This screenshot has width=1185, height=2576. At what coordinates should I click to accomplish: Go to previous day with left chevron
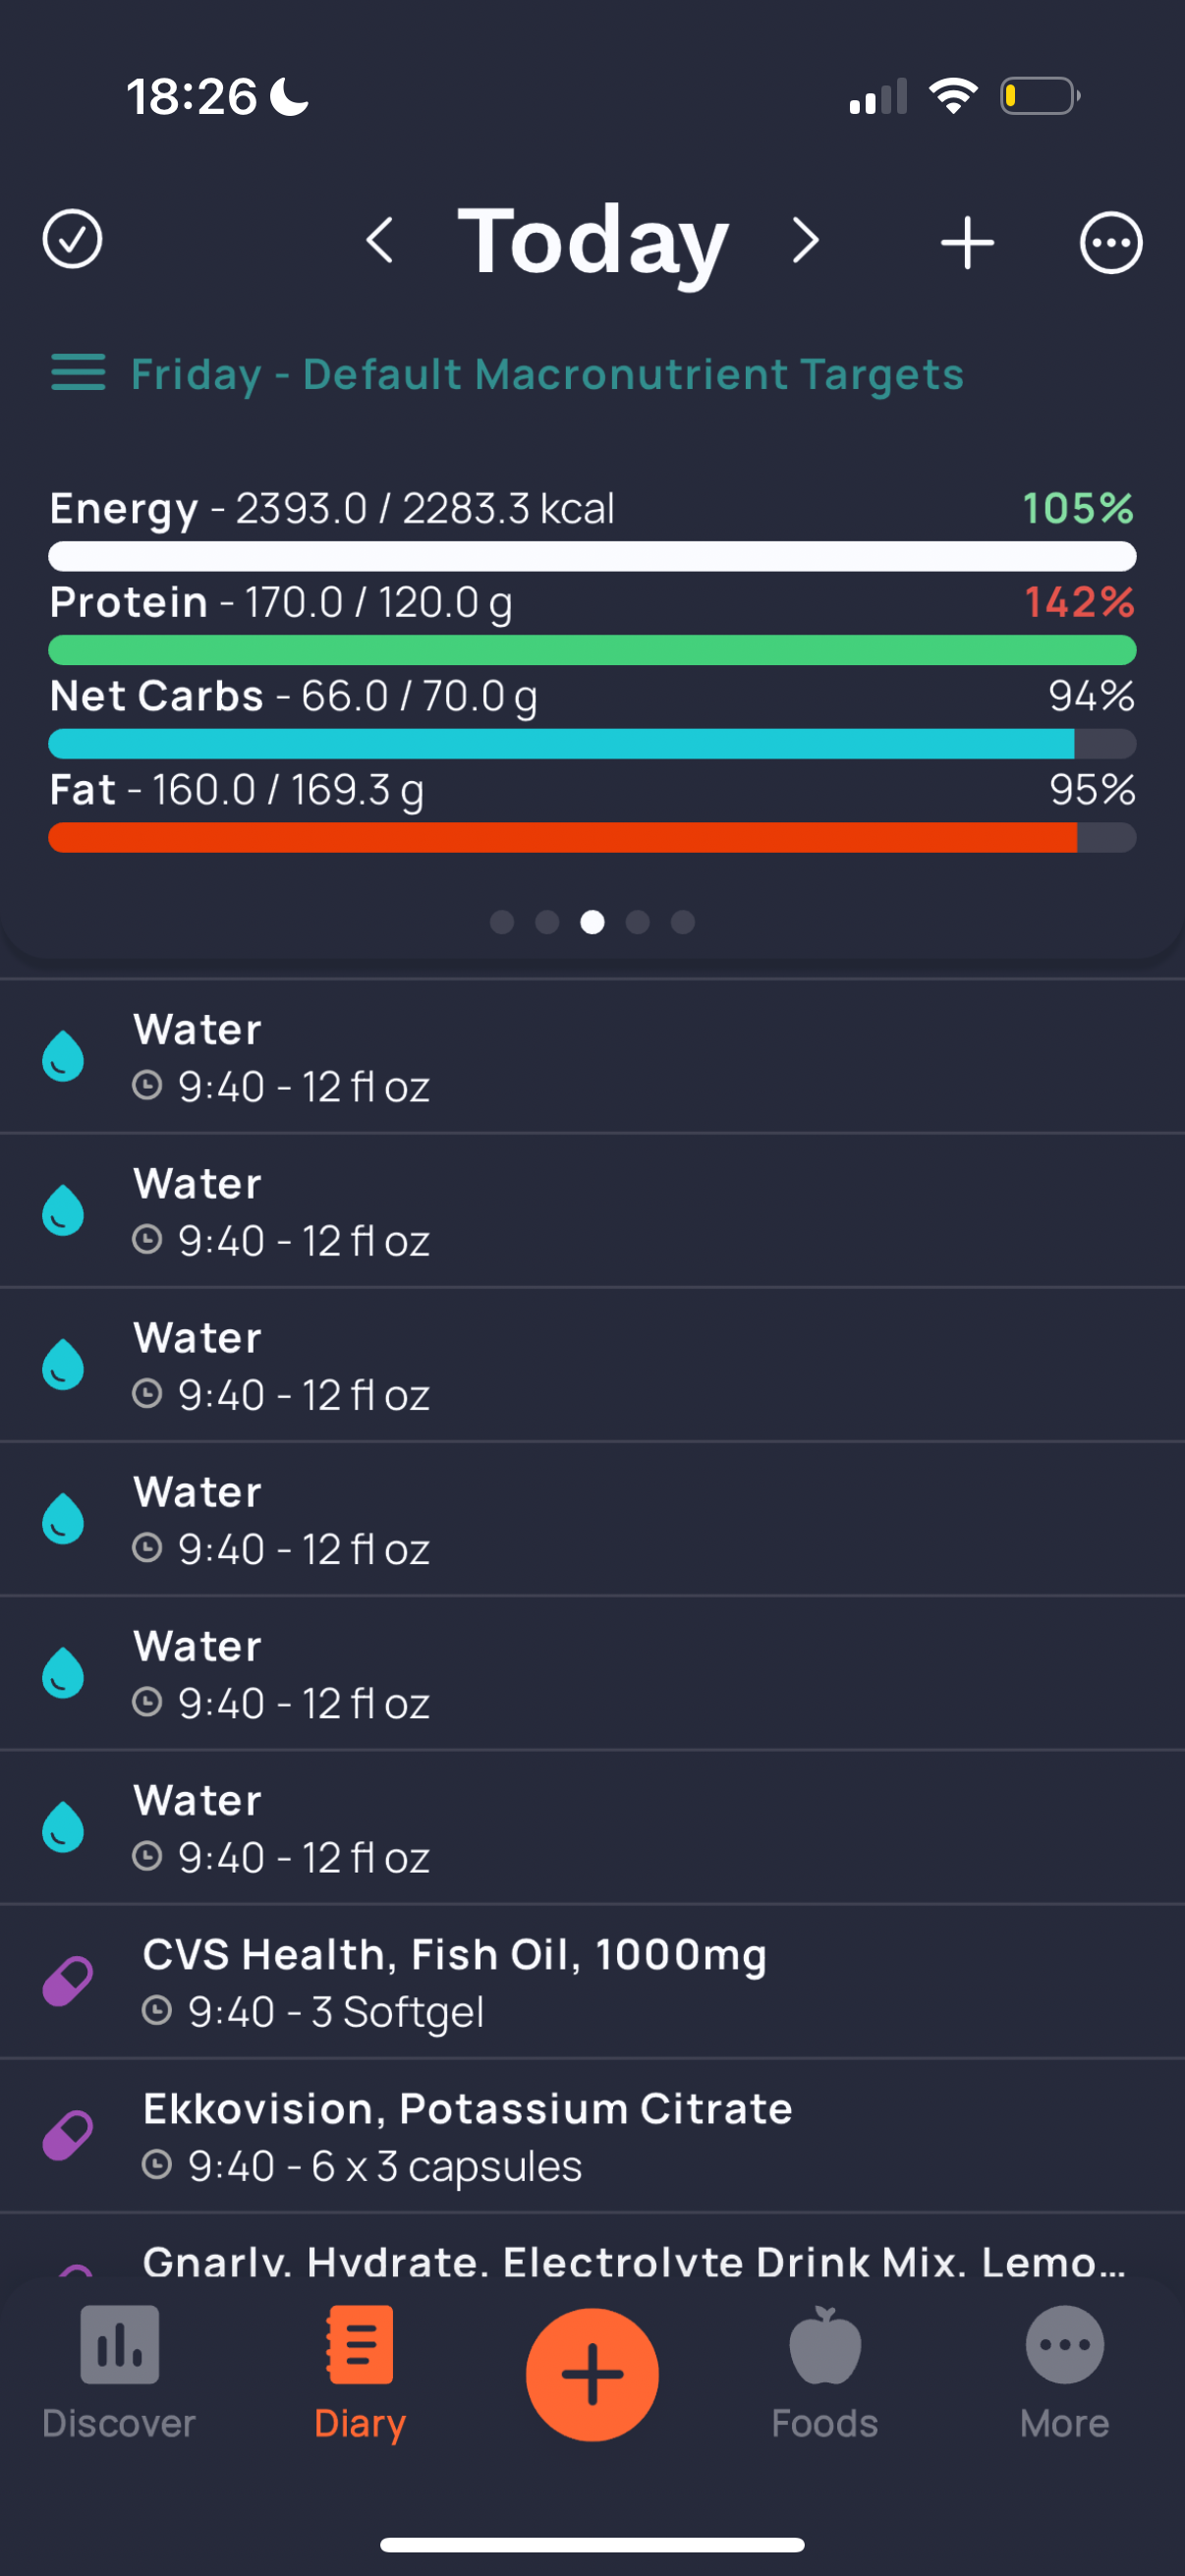point(380,241)
